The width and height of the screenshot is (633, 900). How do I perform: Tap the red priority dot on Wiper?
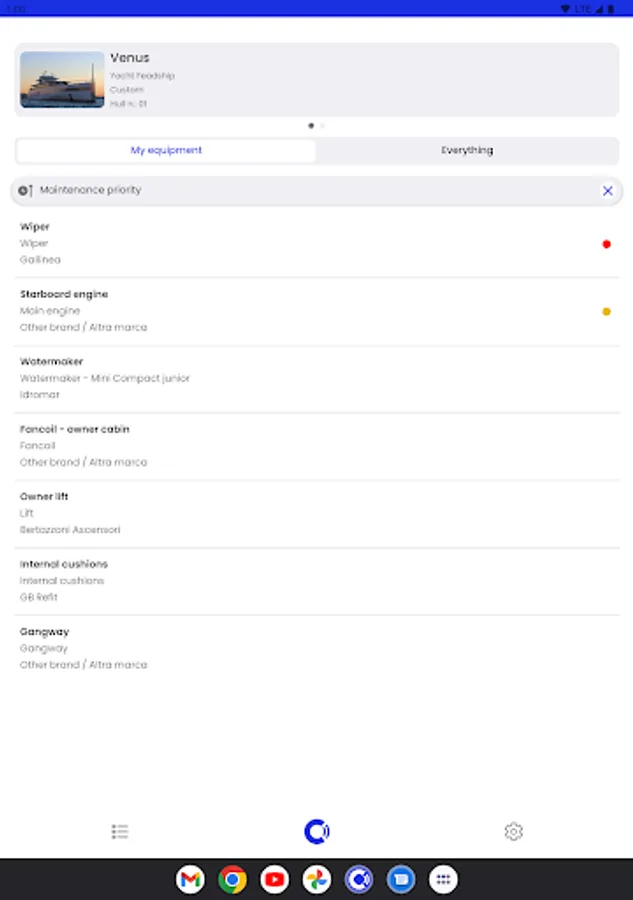point(606,244)
